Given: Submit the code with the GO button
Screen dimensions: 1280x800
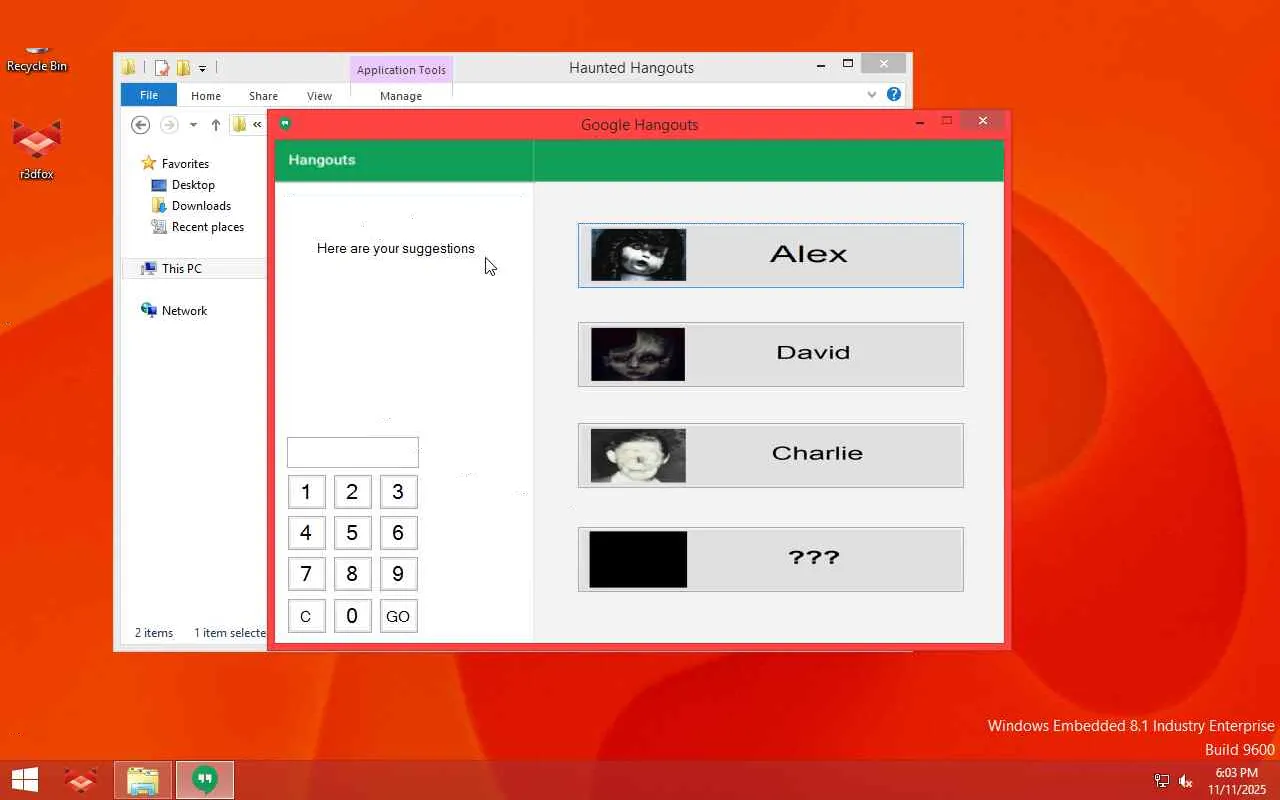Looking at the screenshot, I should 398,616.
